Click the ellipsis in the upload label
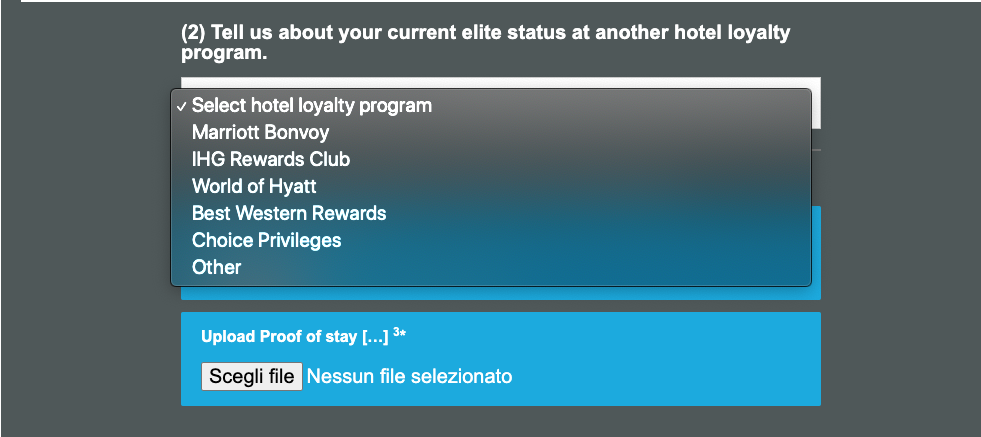Image resolution: width=981 pixels, height=437 pixels. 375,337
